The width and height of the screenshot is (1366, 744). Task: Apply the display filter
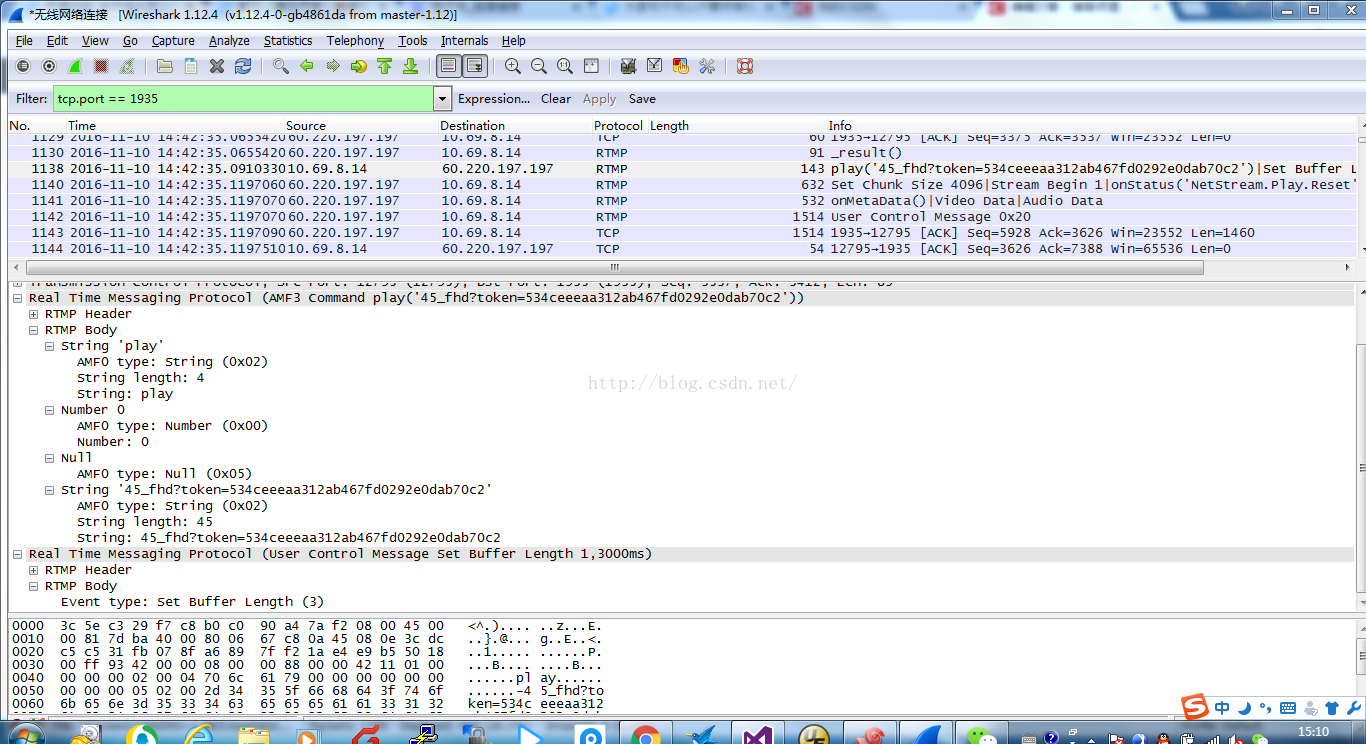click(x=599, y=99)
